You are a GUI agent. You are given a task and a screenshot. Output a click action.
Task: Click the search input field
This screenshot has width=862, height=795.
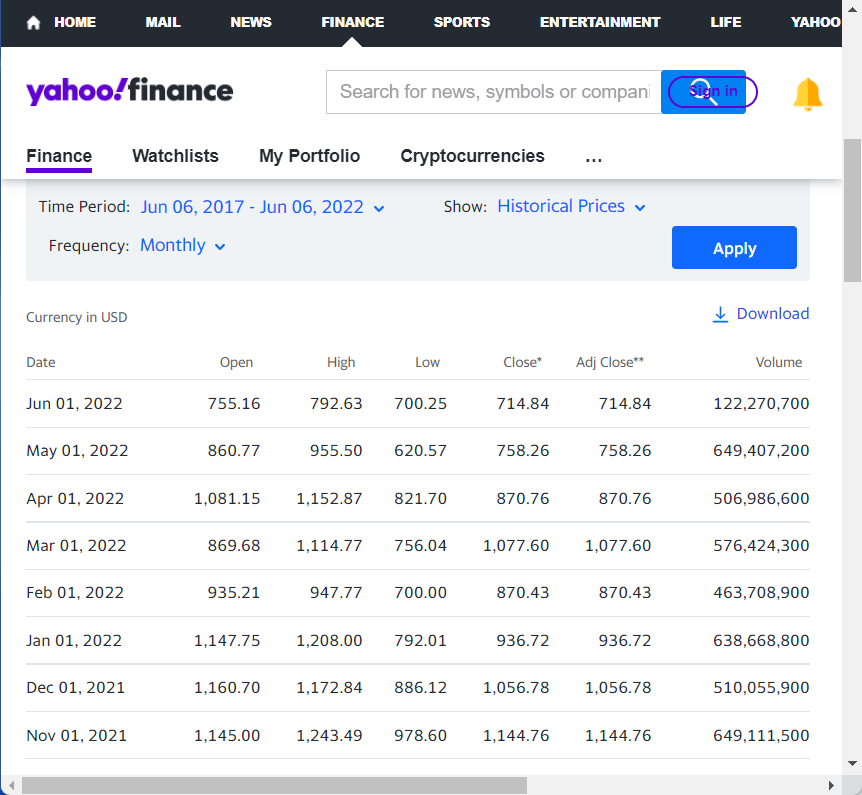(x=493, y=92)
